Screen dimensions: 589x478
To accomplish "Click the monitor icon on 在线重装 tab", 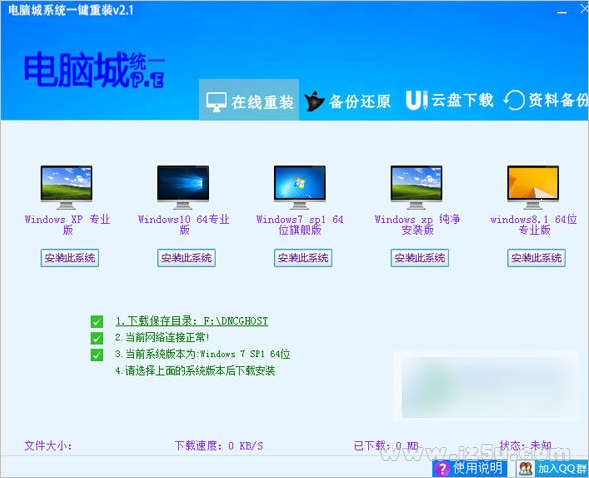I will 216,102.
